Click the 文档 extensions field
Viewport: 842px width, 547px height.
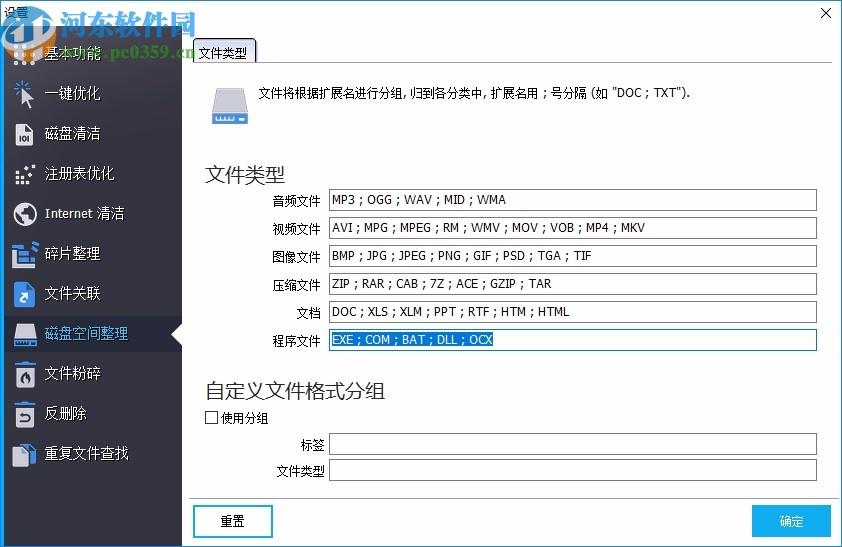(x=572, y=312)
